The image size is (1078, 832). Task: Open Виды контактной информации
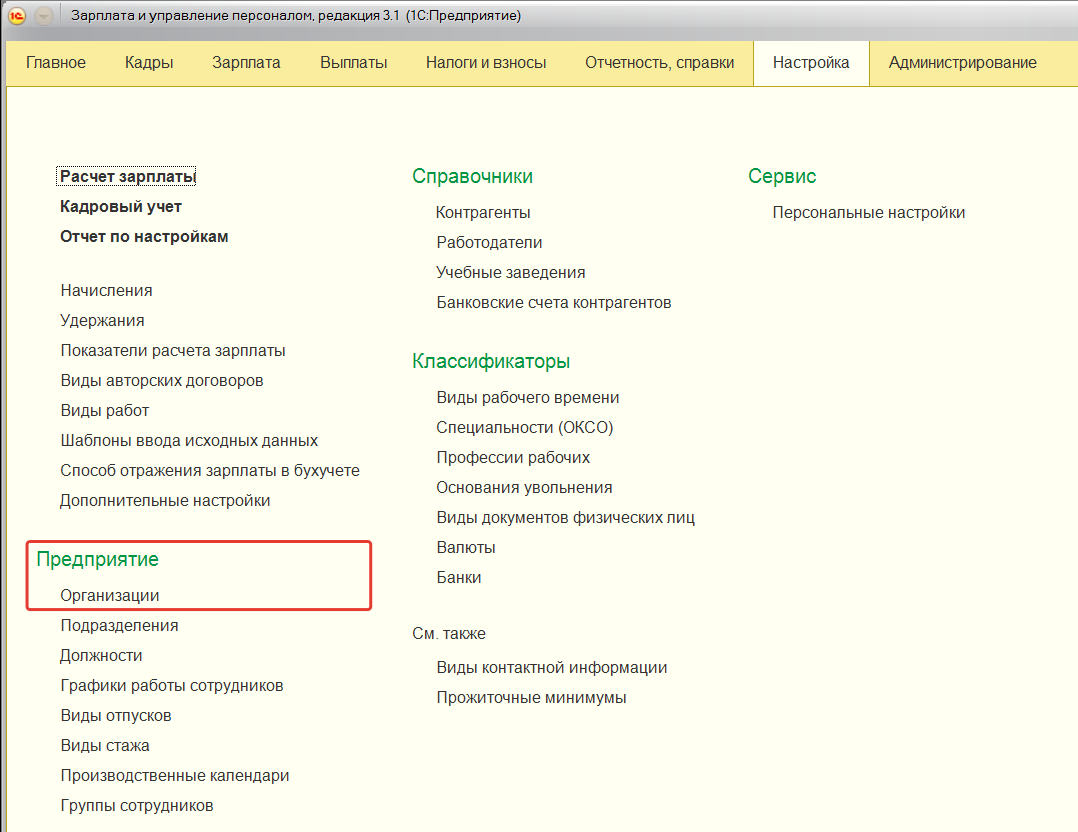click(x=552, y=668)
